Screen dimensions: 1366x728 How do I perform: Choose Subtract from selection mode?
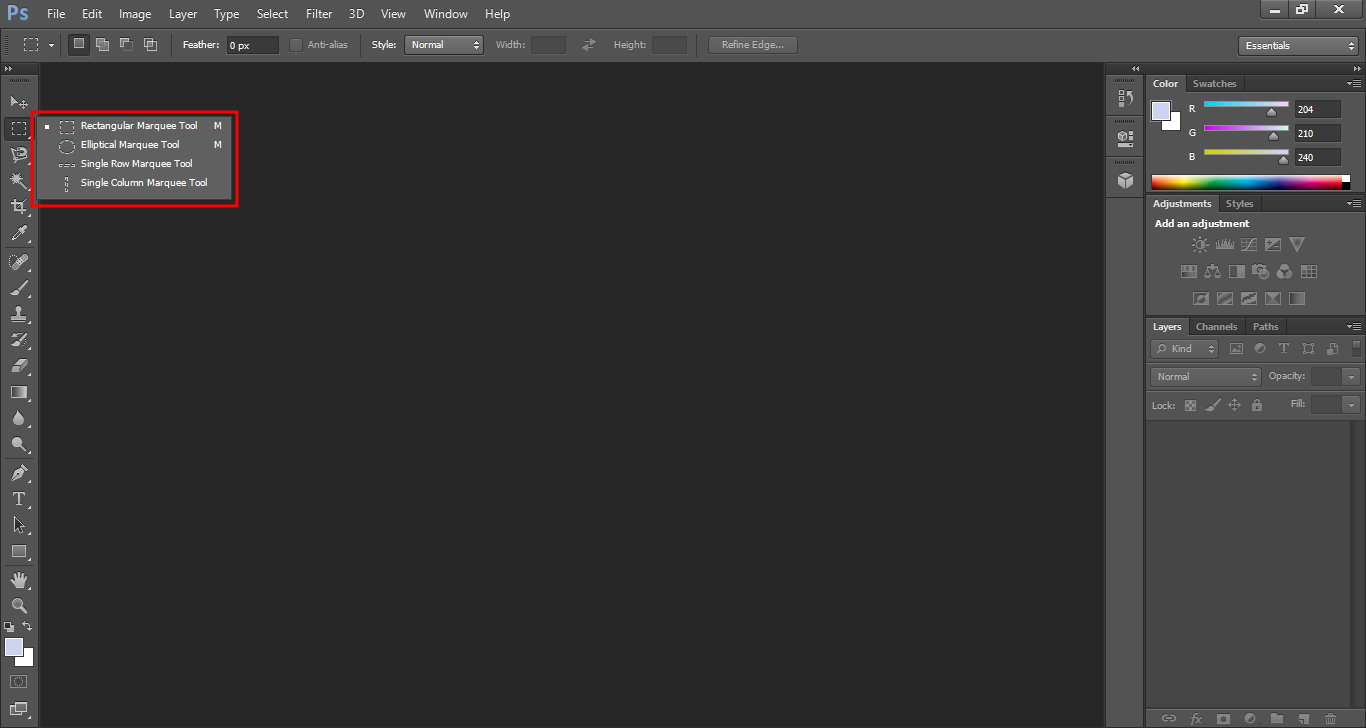click(127, 45)
